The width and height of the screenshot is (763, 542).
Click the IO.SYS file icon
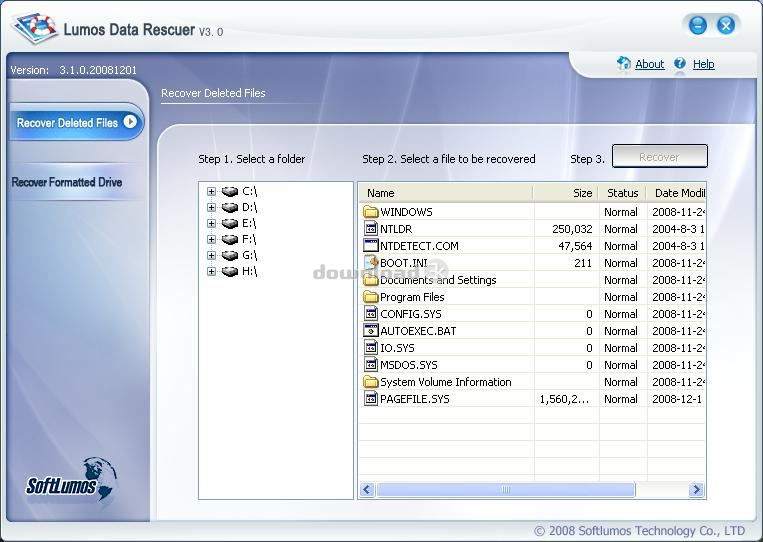point(371,347)
